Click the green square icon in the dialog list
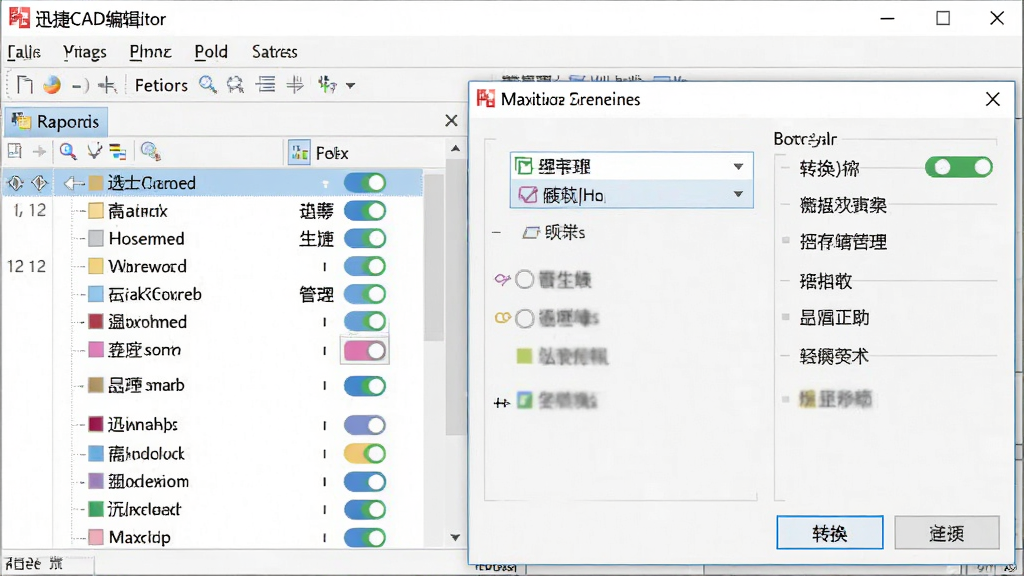 (524, 356)
